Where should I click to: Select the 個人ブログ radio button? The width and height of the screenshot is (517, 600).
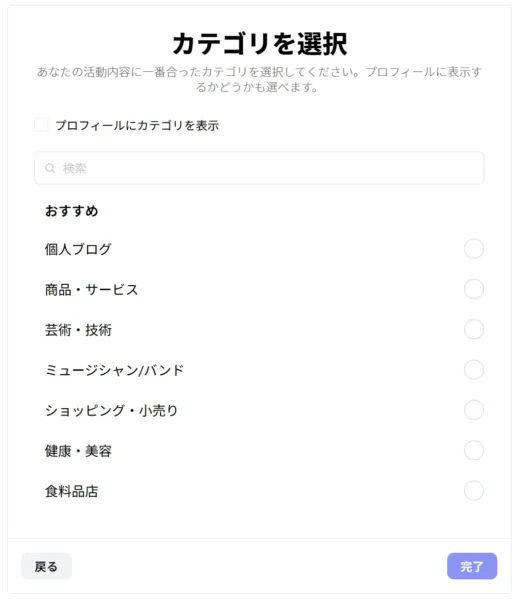click(474, 249)
